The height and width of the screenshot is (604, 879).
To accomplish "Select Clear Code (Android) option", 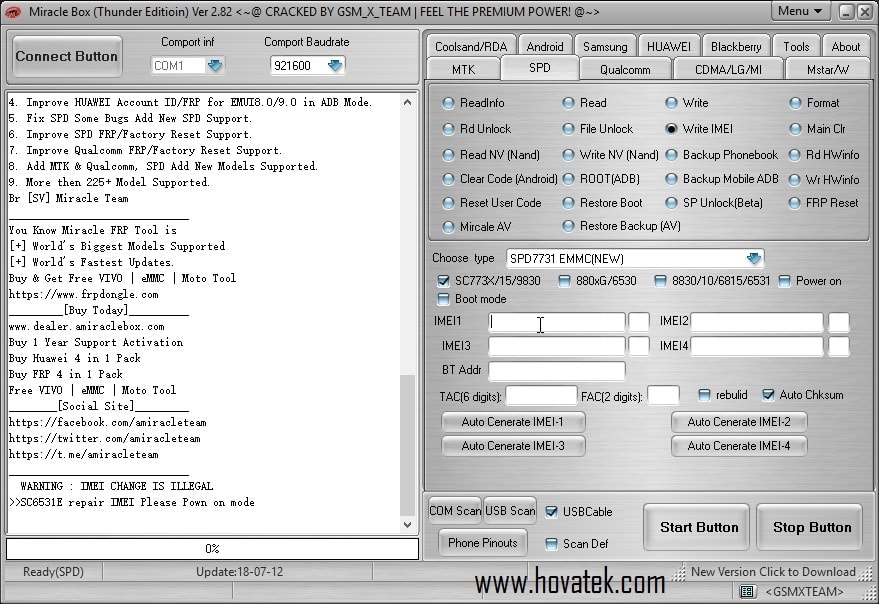I will tap(500, 179).
